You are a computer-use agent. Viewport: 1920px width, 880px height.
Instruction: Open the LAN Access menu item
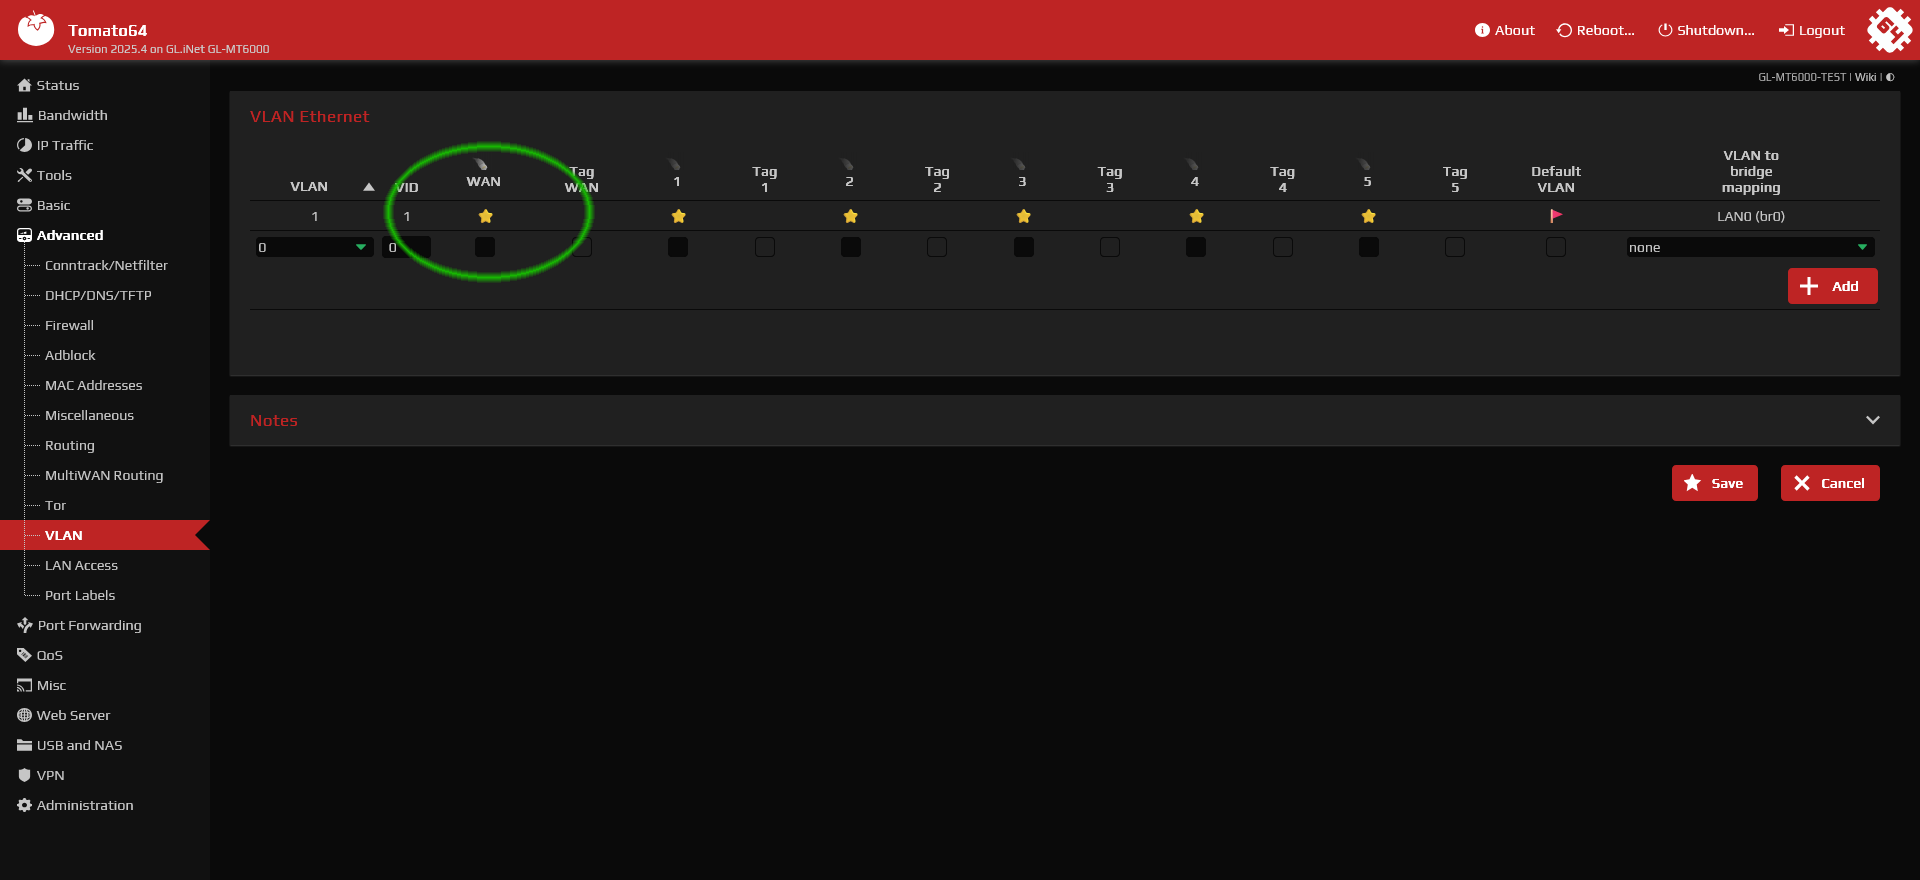pos(81,565)
